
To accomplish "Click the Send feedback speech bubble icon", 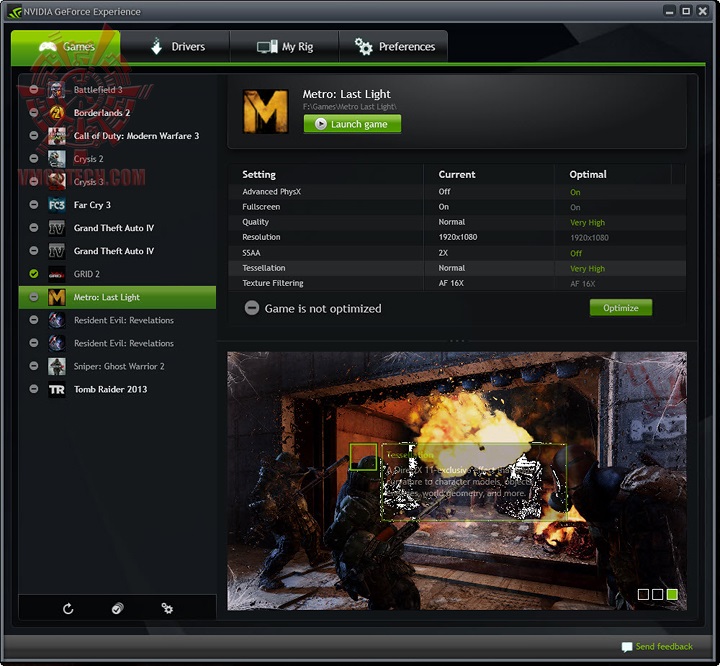I will pyautogui.click(x=626, y=647).
